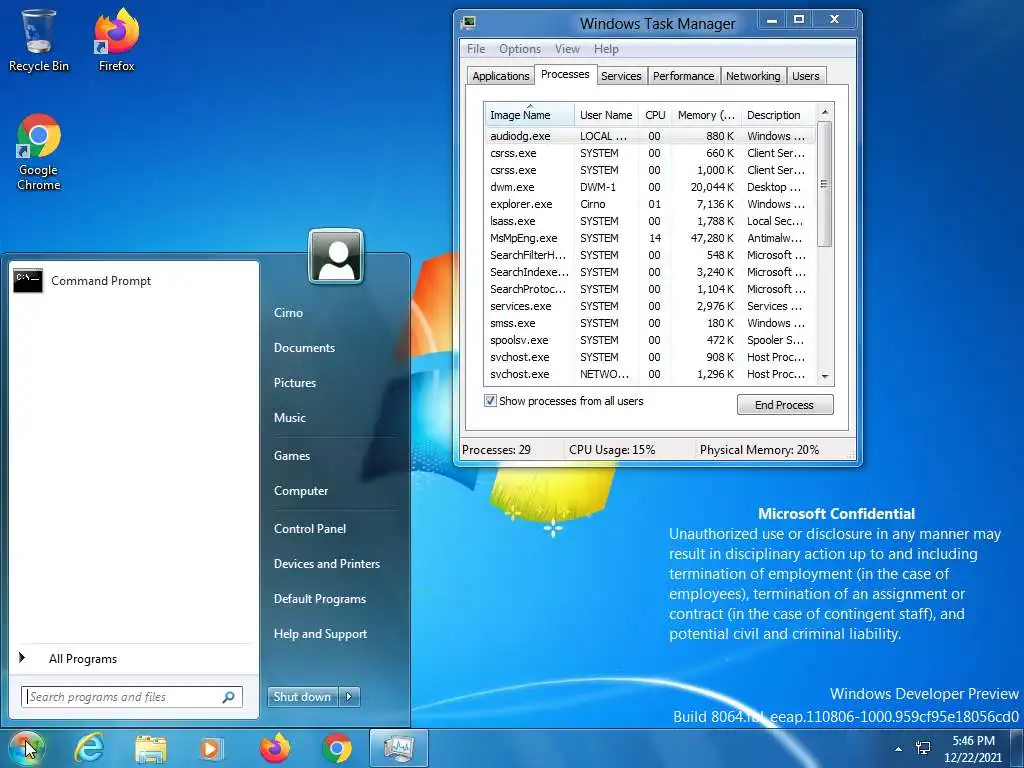This screenshot has height=768, width=1024.
Task: Open the Recycle Bin desktop icon
Action: (x=39, y=39)
